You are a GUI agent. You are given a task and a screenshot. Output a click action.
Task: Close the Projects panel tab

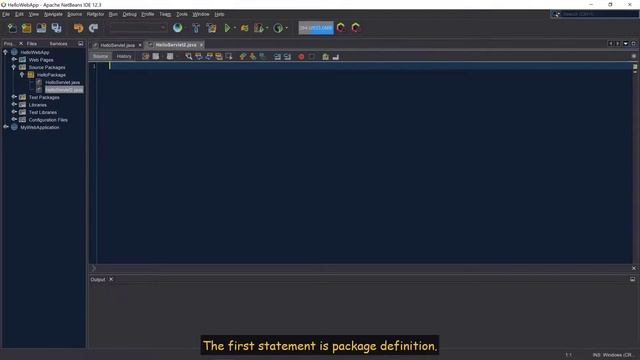[21, 44]
